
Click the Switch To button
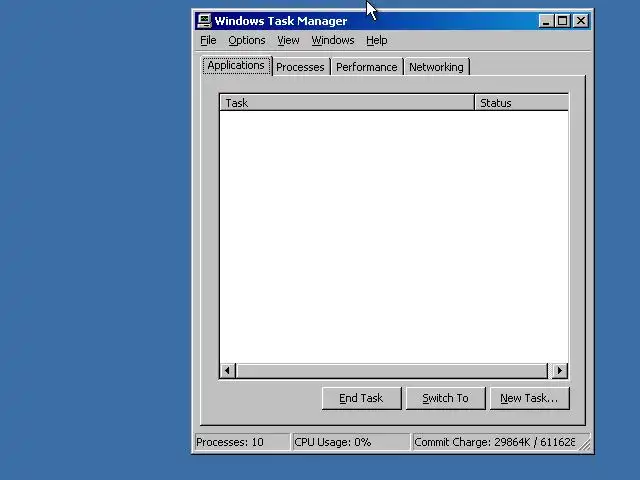click(x=445, y=398)
